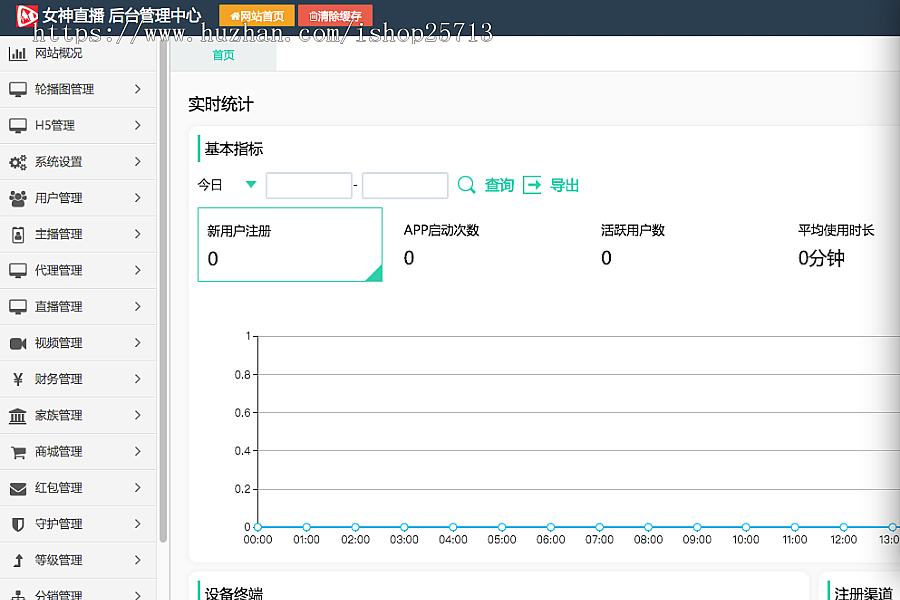Click the orange 网站首页 button
900x600 pixels.
(257, 16)
